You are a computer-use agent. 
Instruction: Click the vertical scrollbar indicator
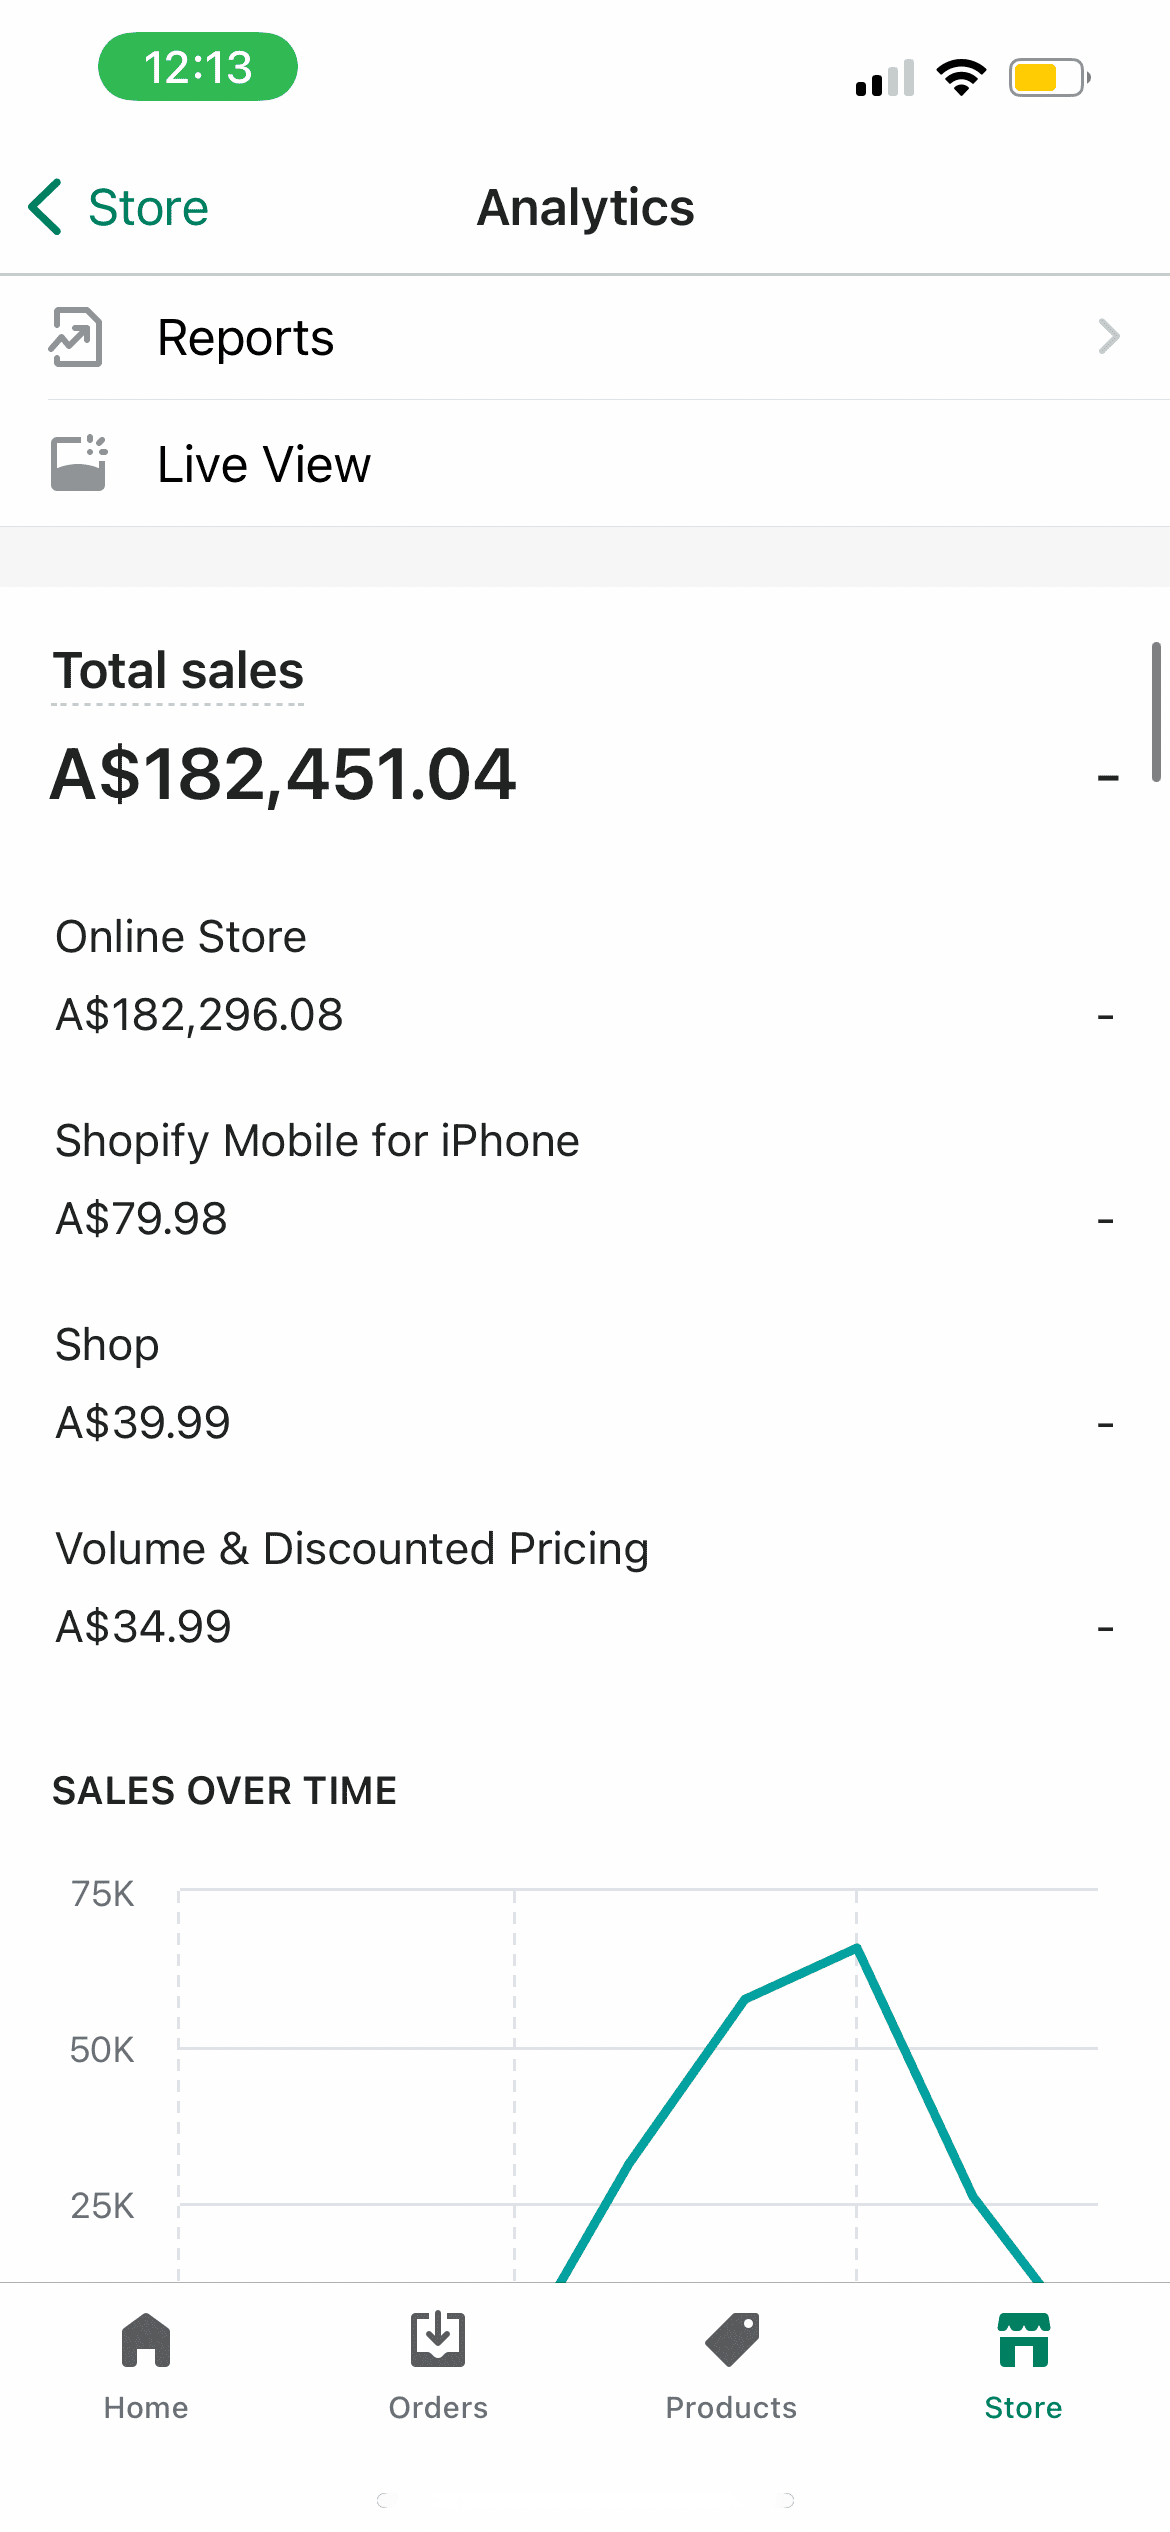pos(1156,711)
